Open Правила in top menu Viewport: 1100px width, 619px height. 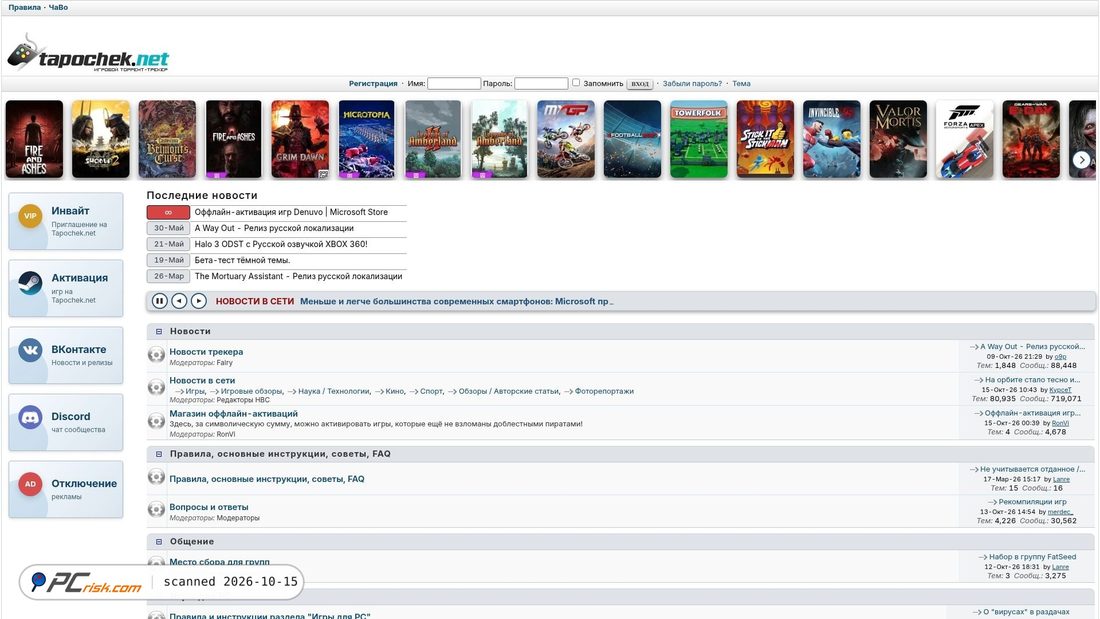click(x=25, y=7)
